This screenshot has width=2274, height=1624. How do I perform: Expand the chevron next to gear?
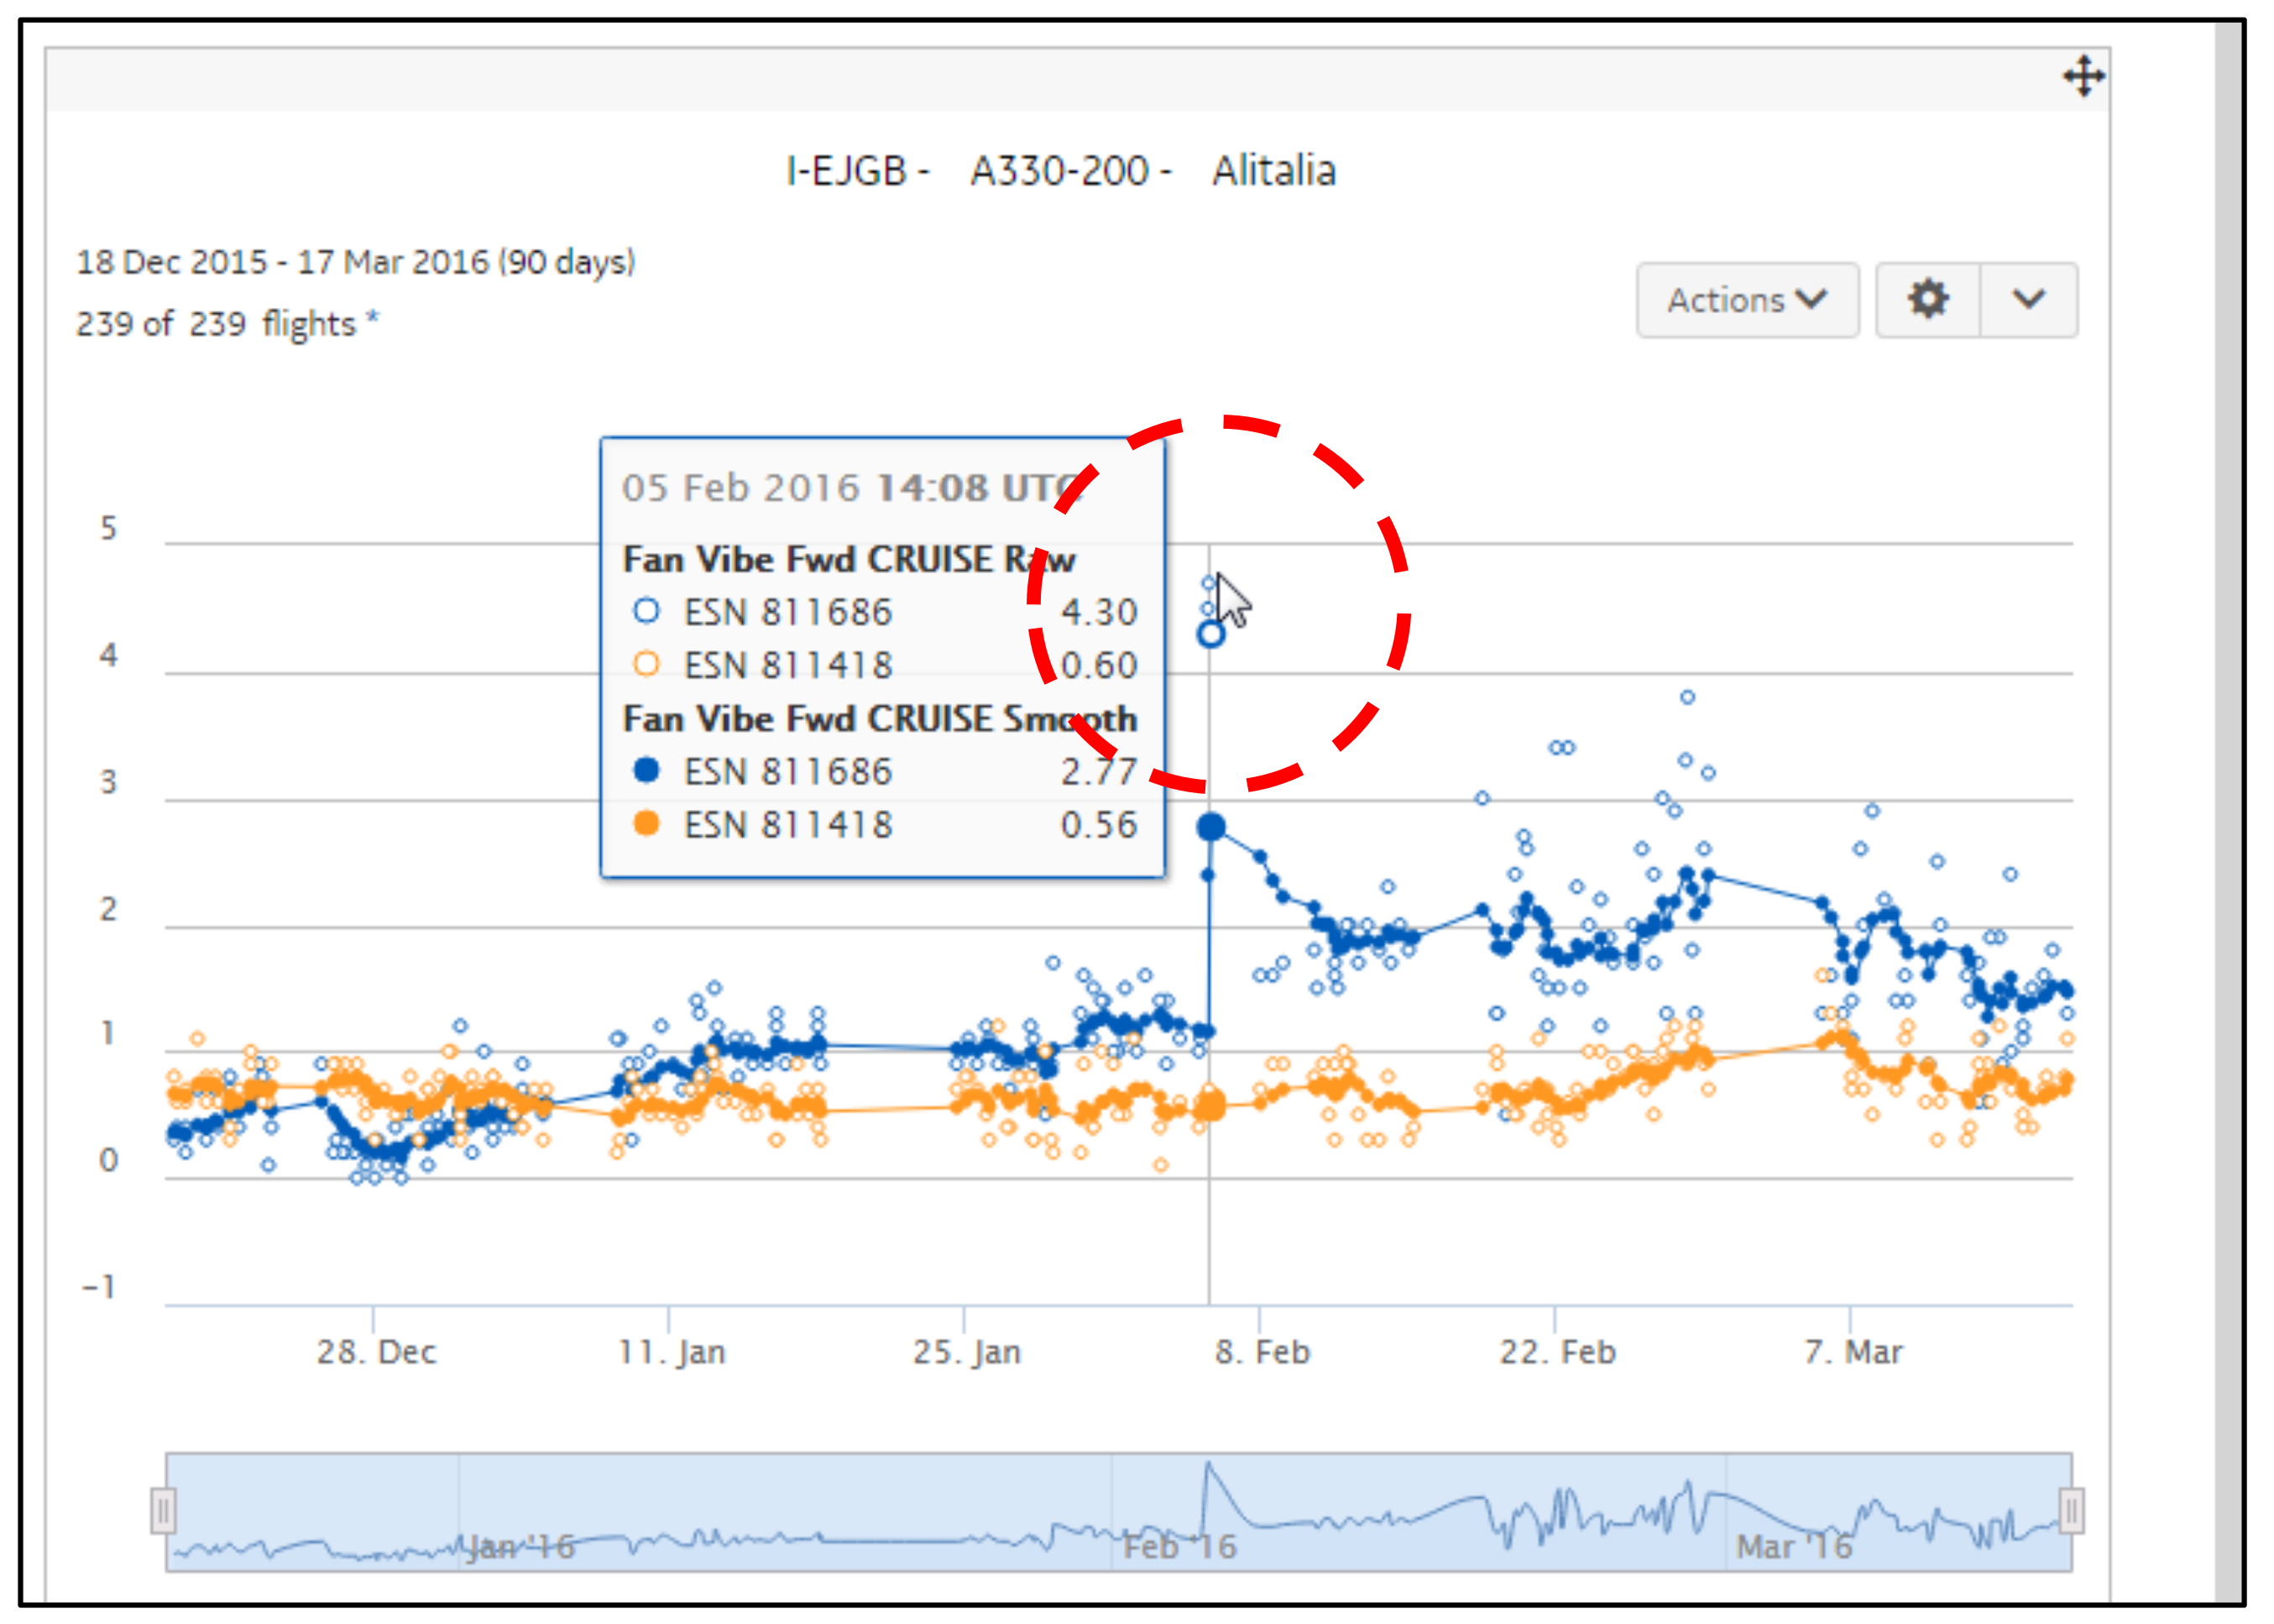coord(2028,299)
